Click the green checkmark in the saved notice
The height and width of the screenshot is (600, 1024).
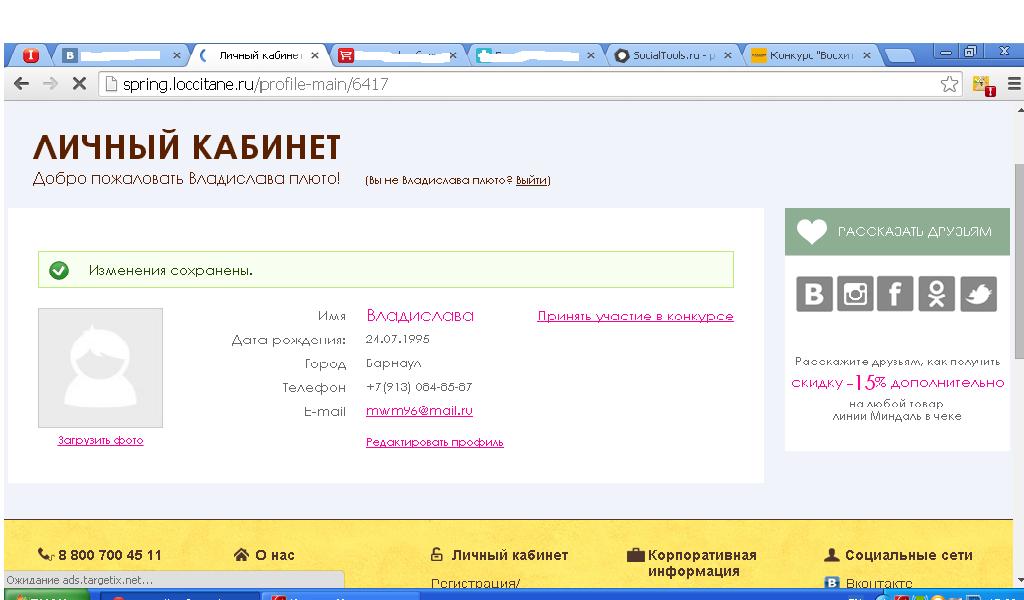59,270
